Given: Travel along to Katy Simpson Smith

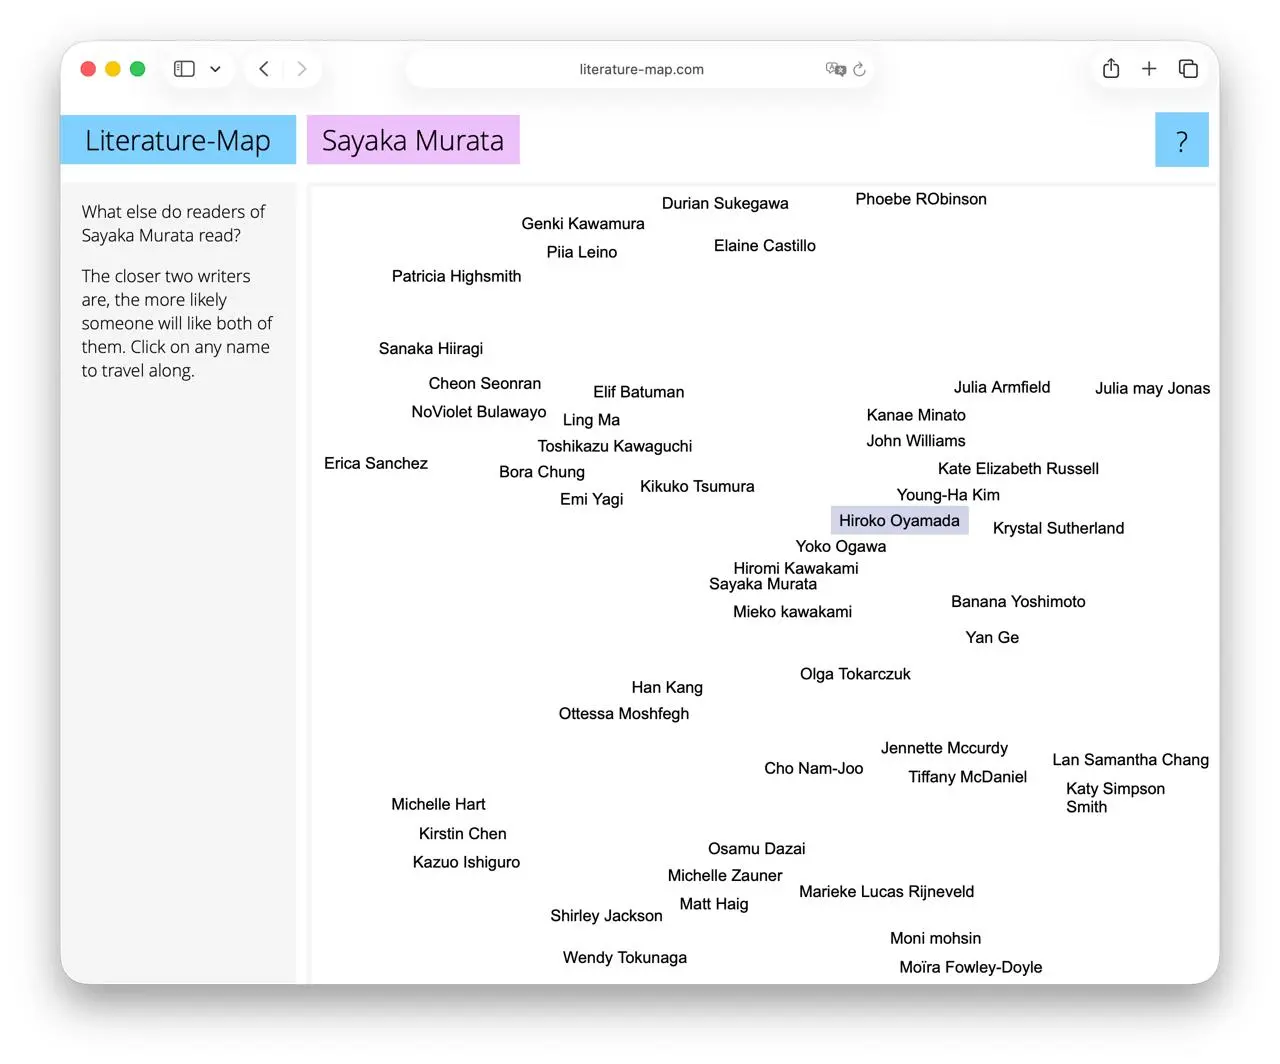Looking at the screenshot, I should [1115, 797].
